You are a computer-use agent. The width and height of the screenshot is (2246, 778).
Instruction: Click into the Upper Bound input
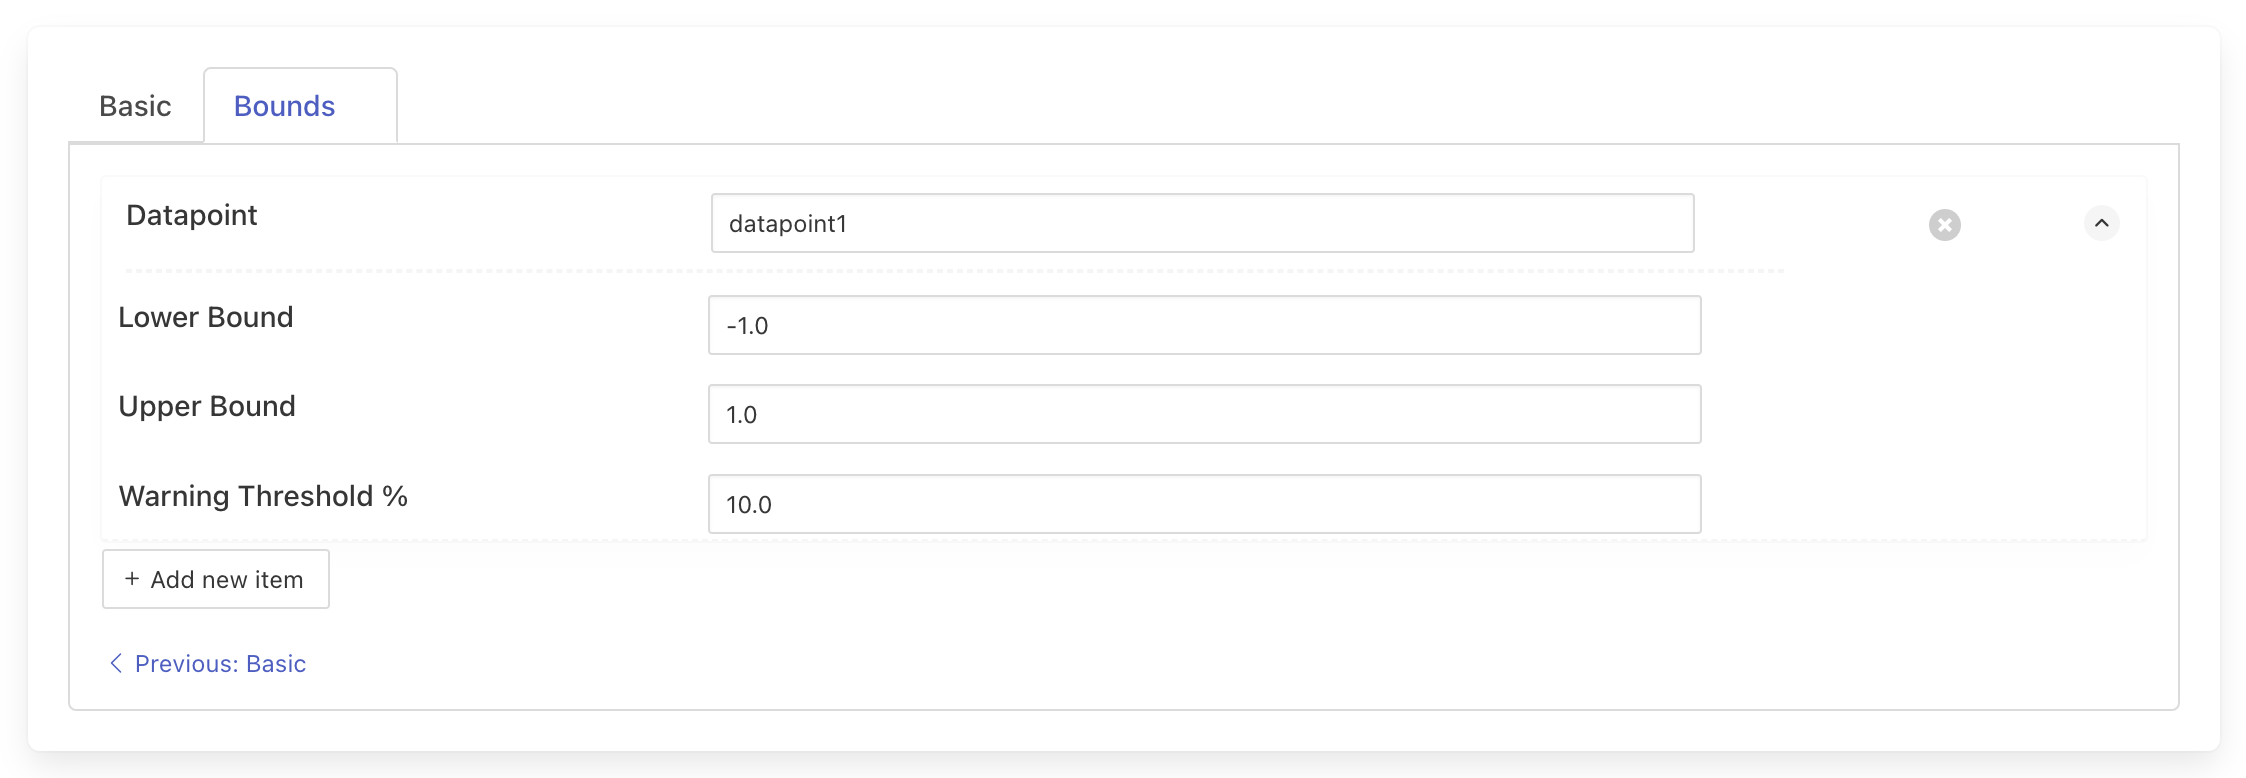[1204, 414]
